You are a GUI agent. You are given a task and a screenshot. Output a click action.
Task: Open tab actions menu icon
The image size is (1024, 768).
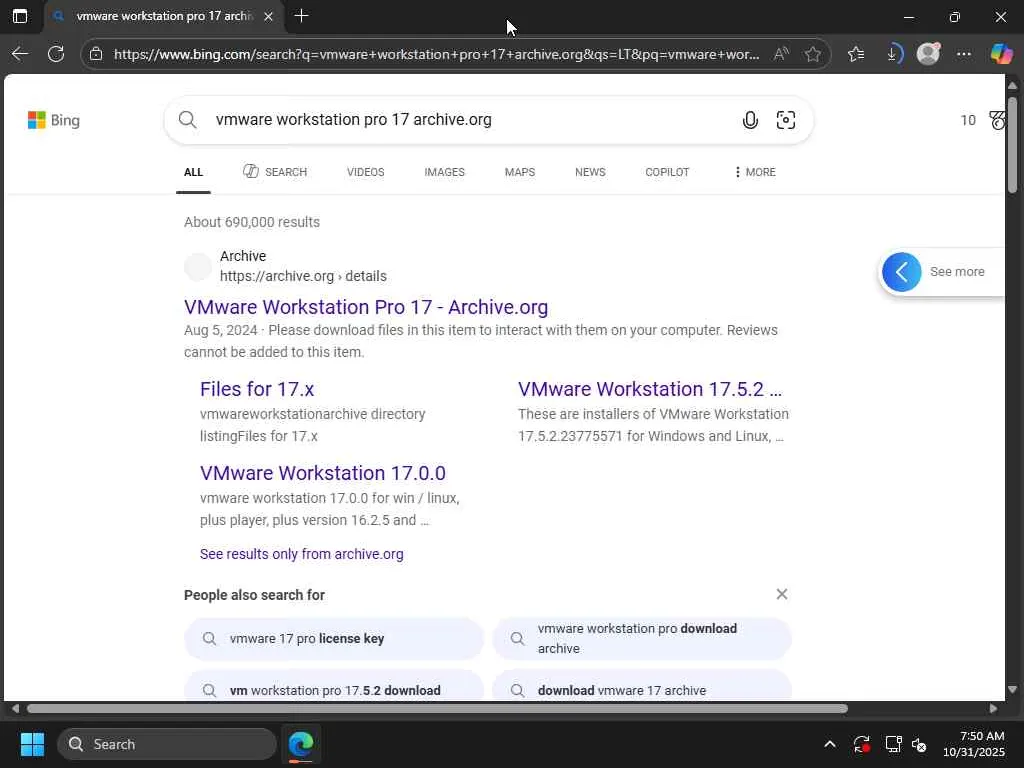click(20, 16)
